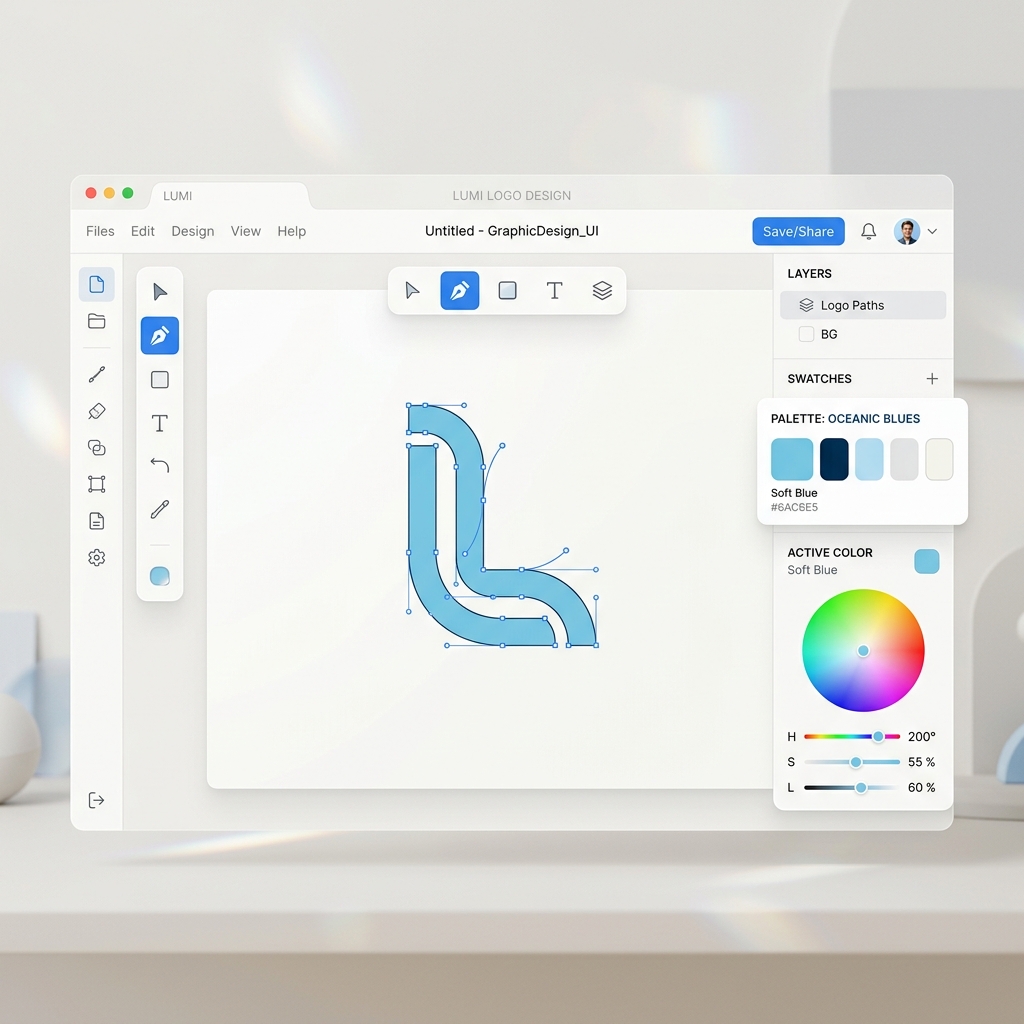Click the user profile avatar
The image size is (1024, 1024).
[907, 231]
